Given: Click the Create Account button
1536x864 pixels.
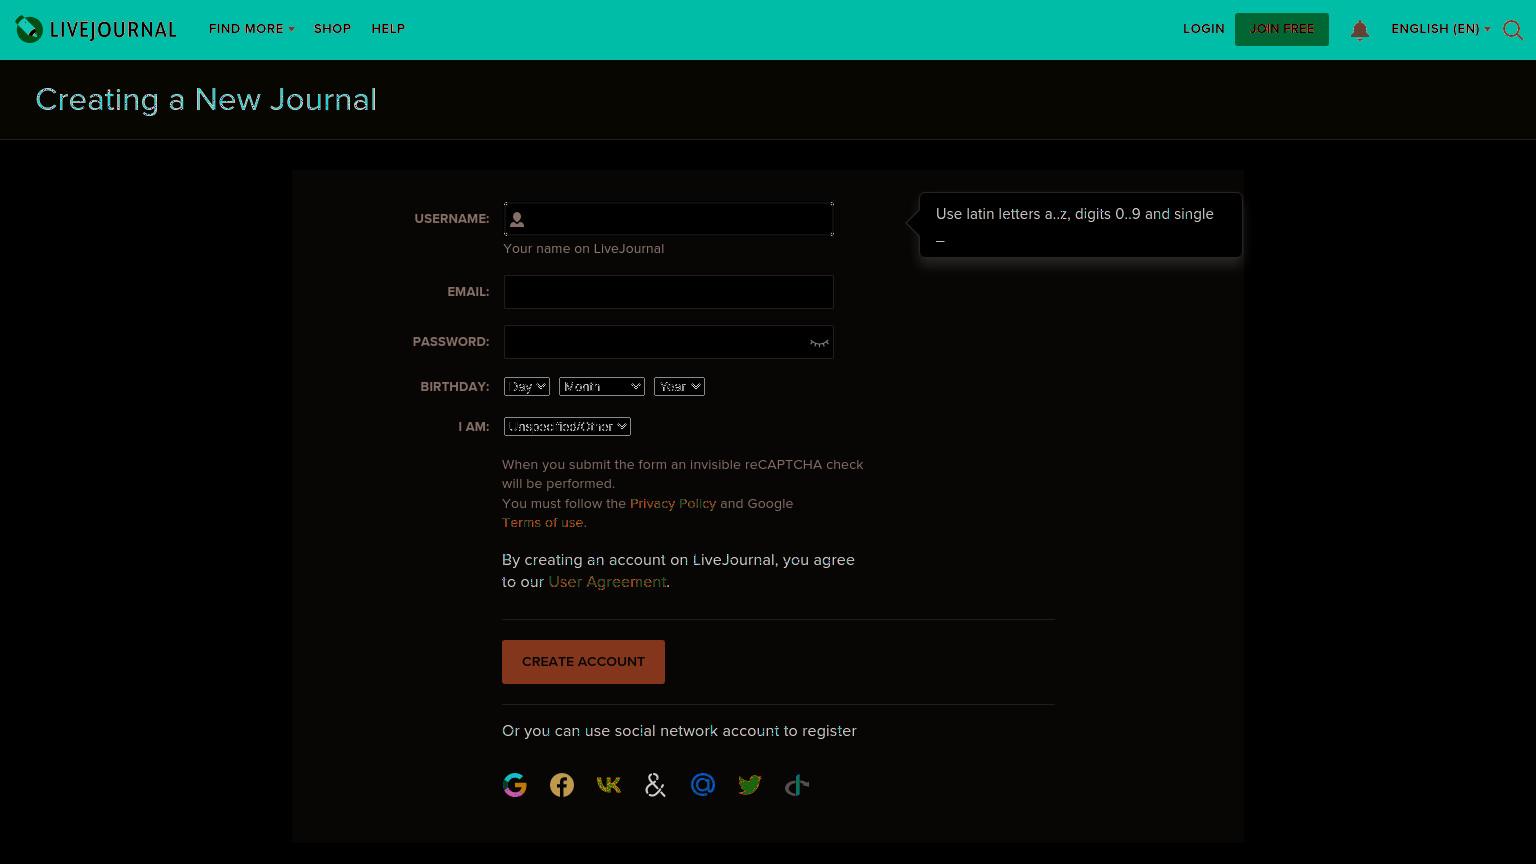Looking at the screenshot, I should point(583,662).
